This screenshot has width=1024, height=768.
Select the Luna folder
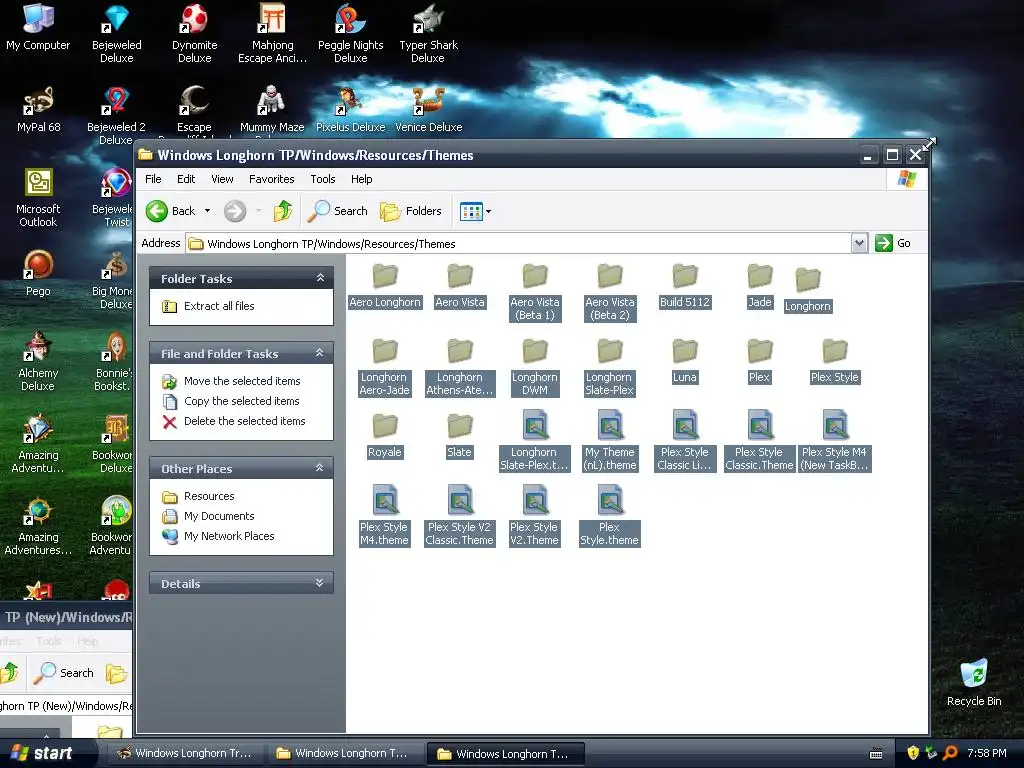pyautogui.click(x=684, y=361)
